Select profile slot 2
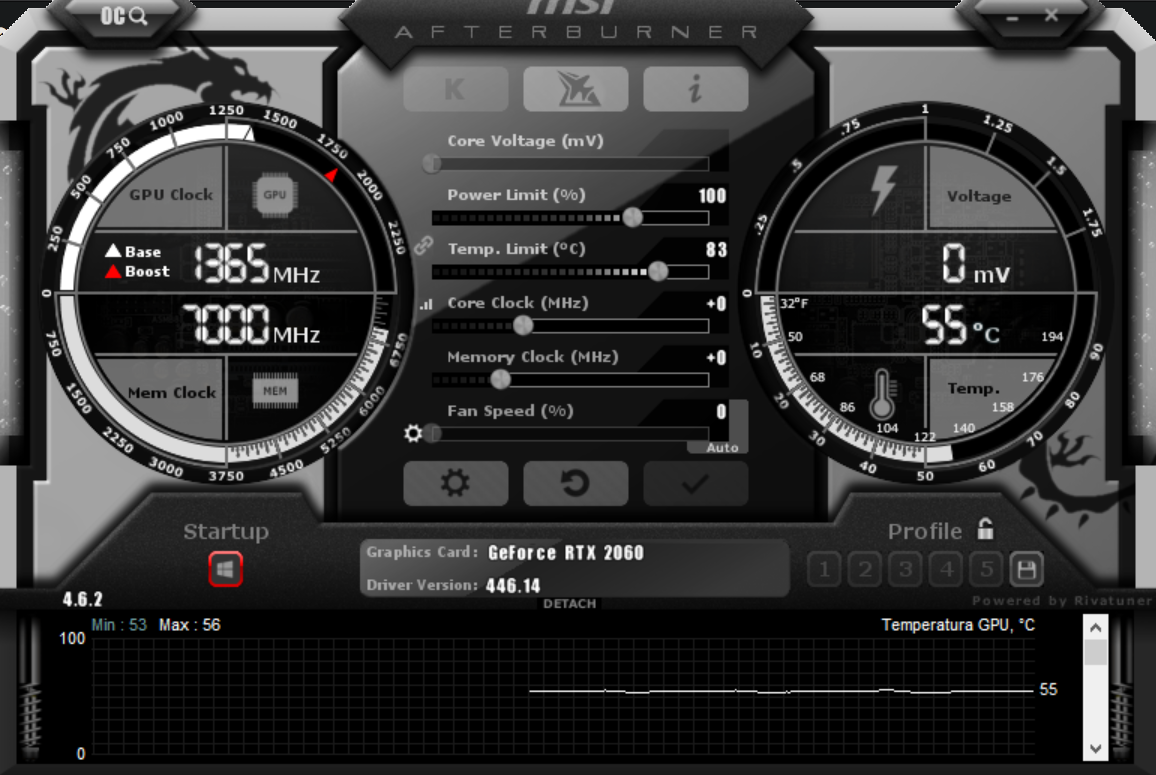Viewport: 1156px width, 775px height. pyautogui.click(x=865, y=569)
